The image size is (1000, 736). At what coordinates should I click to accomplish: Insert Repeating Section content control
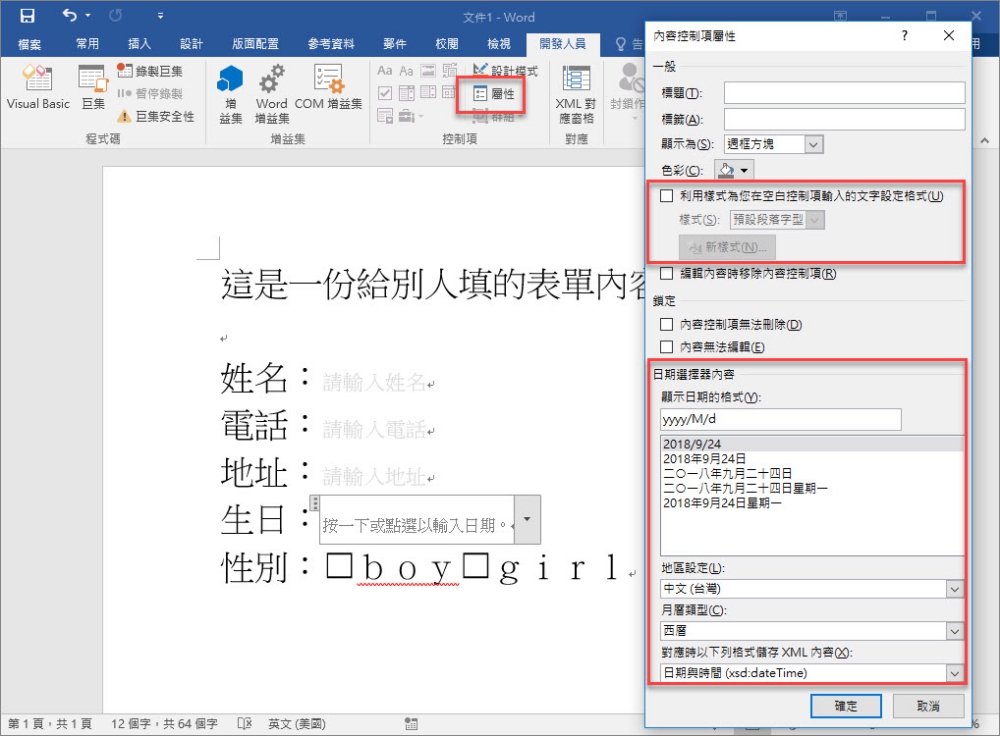click(385, 115)
